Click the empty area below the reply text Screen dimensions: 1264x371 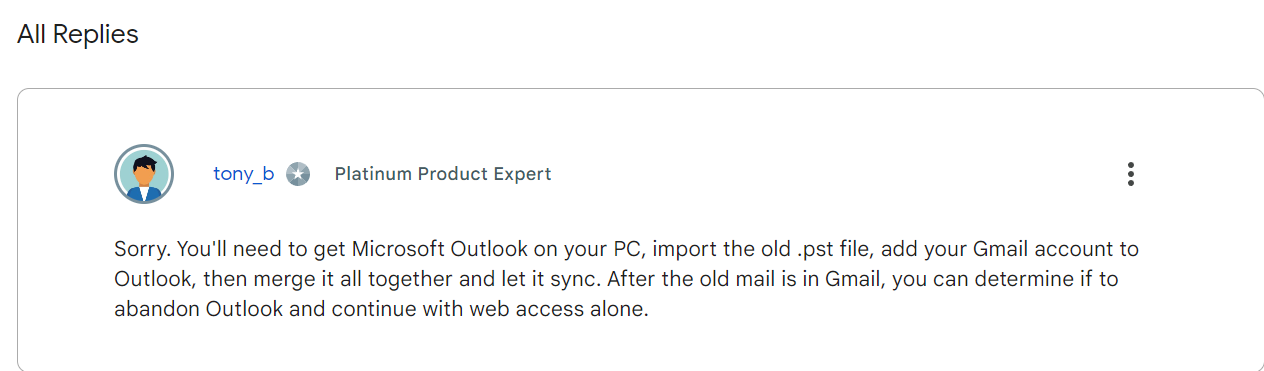coord(640,345)
